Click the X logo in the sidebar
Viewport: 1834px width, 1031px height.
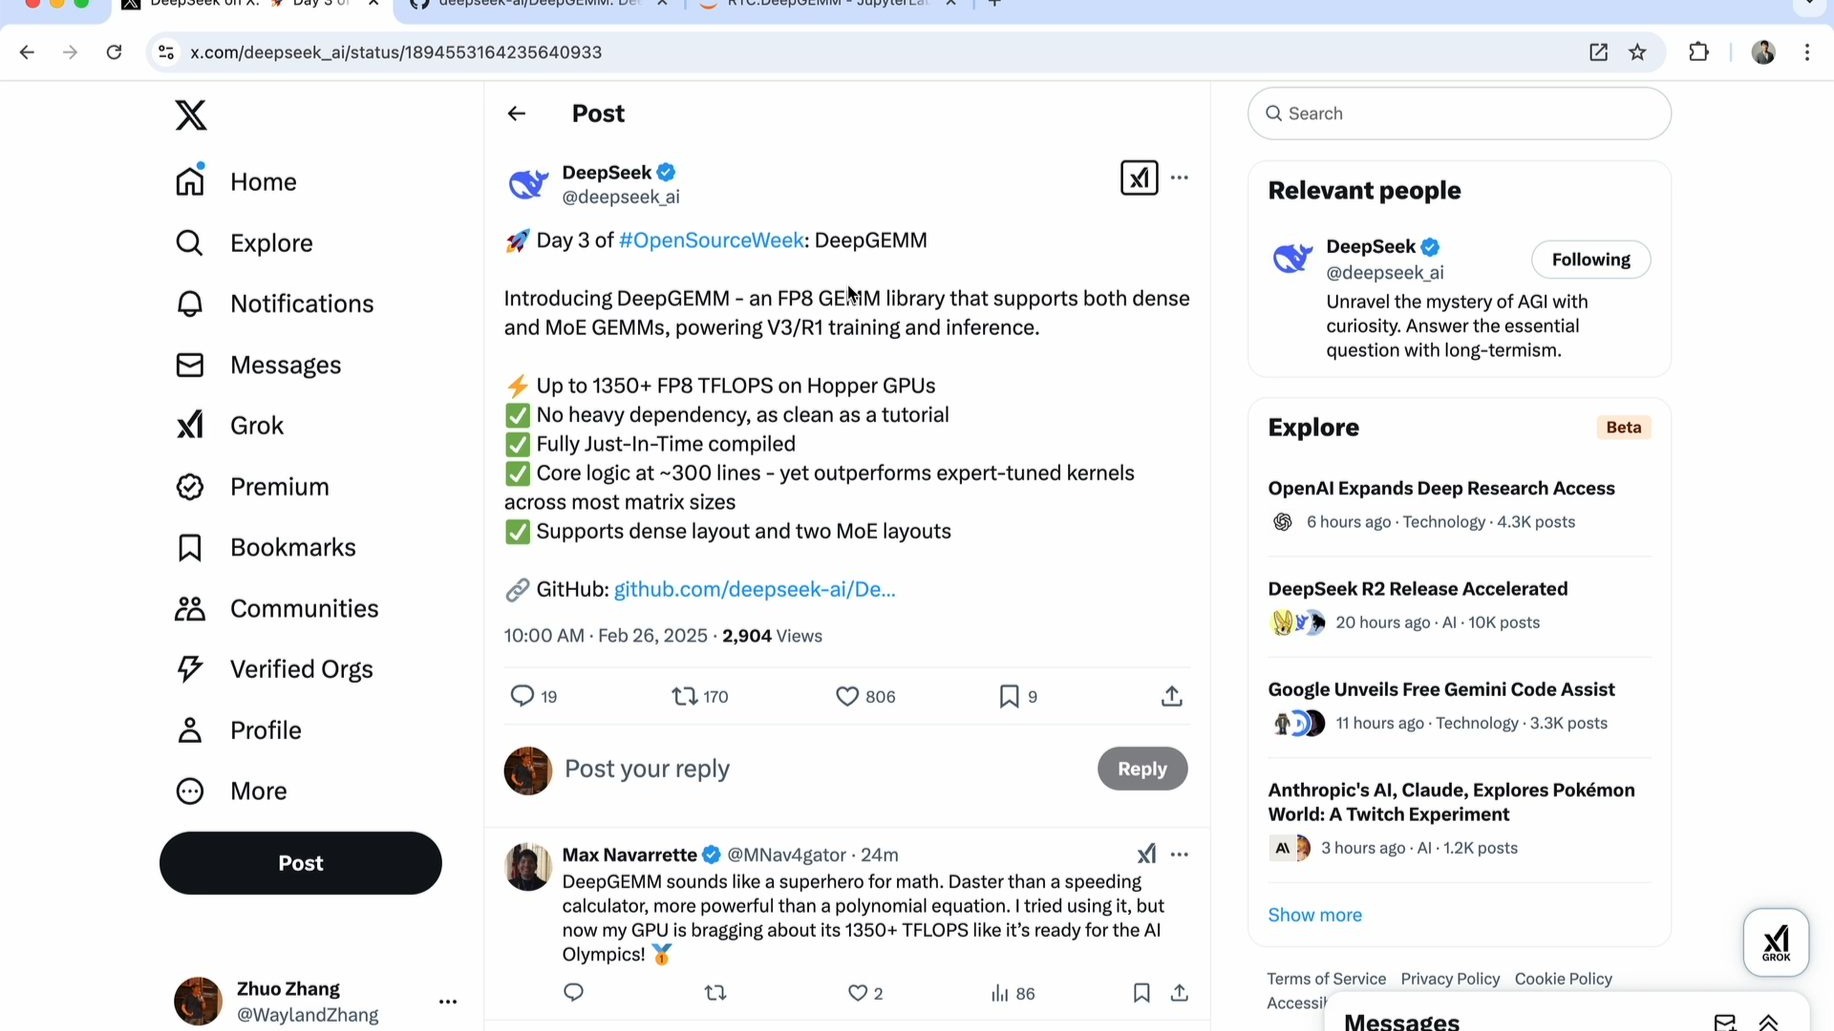click(x=191, y=115)
